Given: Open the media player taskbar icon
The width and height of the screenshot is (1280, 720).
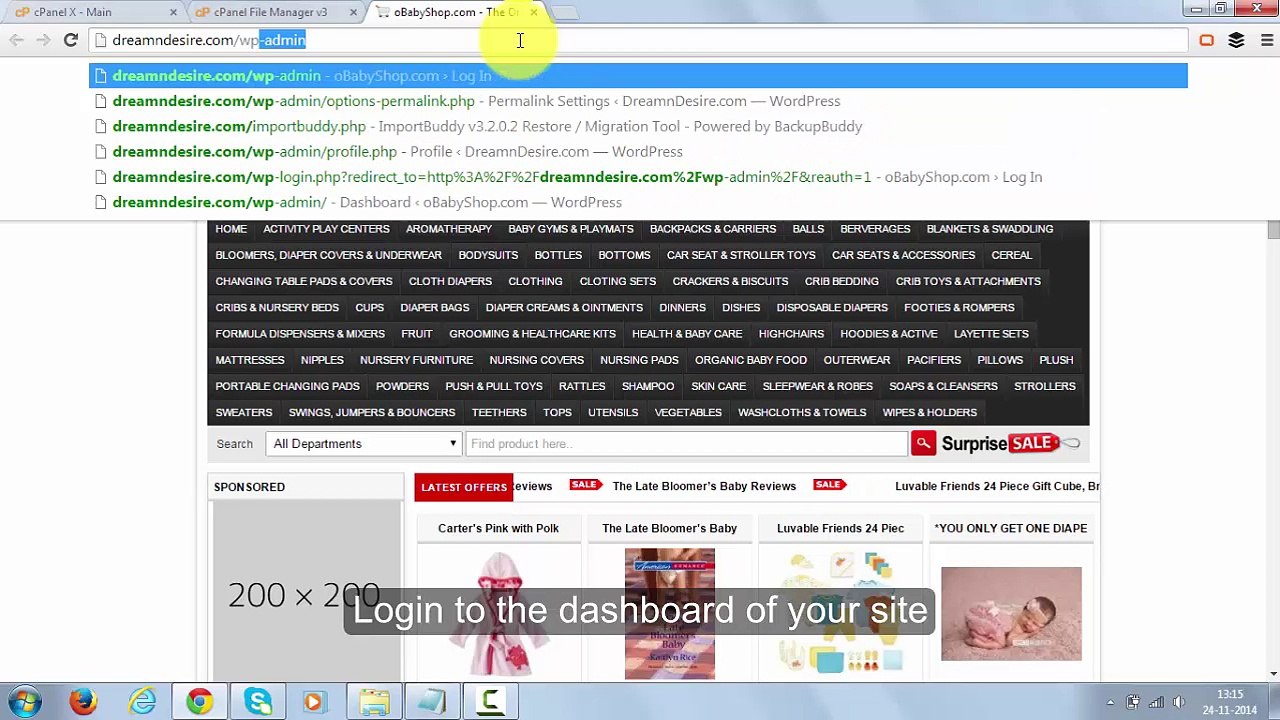Looking at the screenshot, I should click(314, 702).
